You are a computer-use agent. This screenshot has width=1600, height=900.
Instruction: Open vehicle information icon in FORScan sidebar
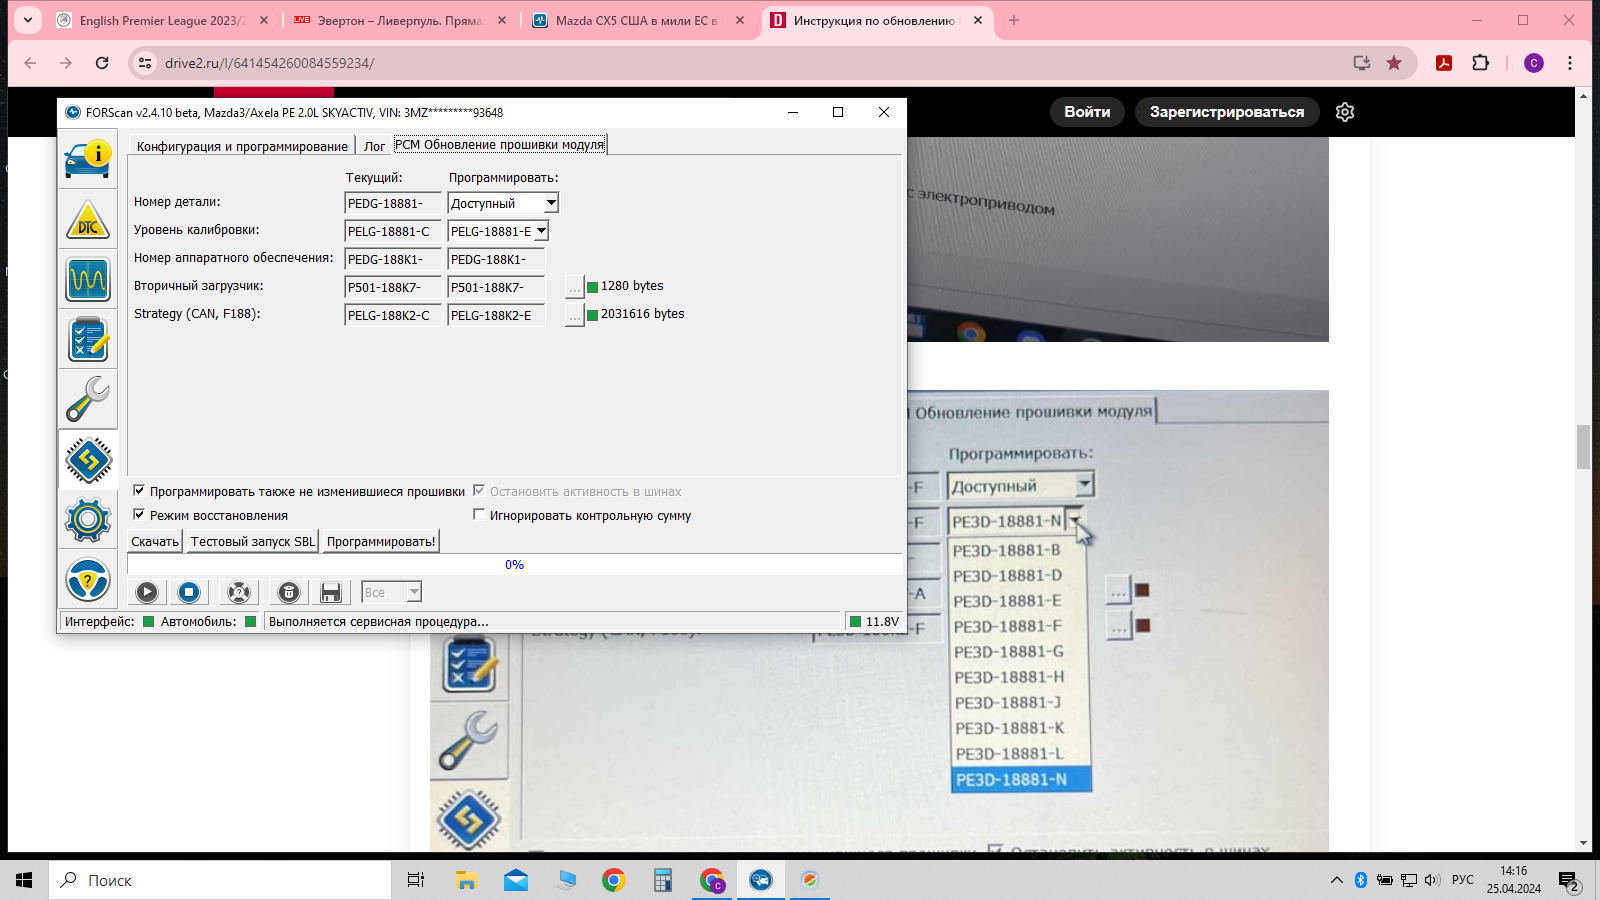click(x=88, y=161)
